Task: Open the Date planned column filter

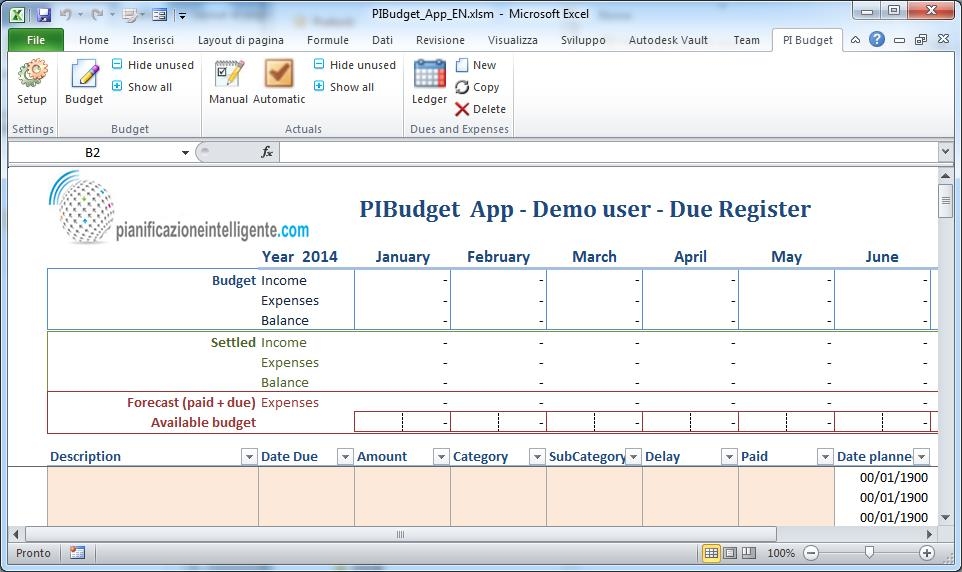Action: click(921, 456)
